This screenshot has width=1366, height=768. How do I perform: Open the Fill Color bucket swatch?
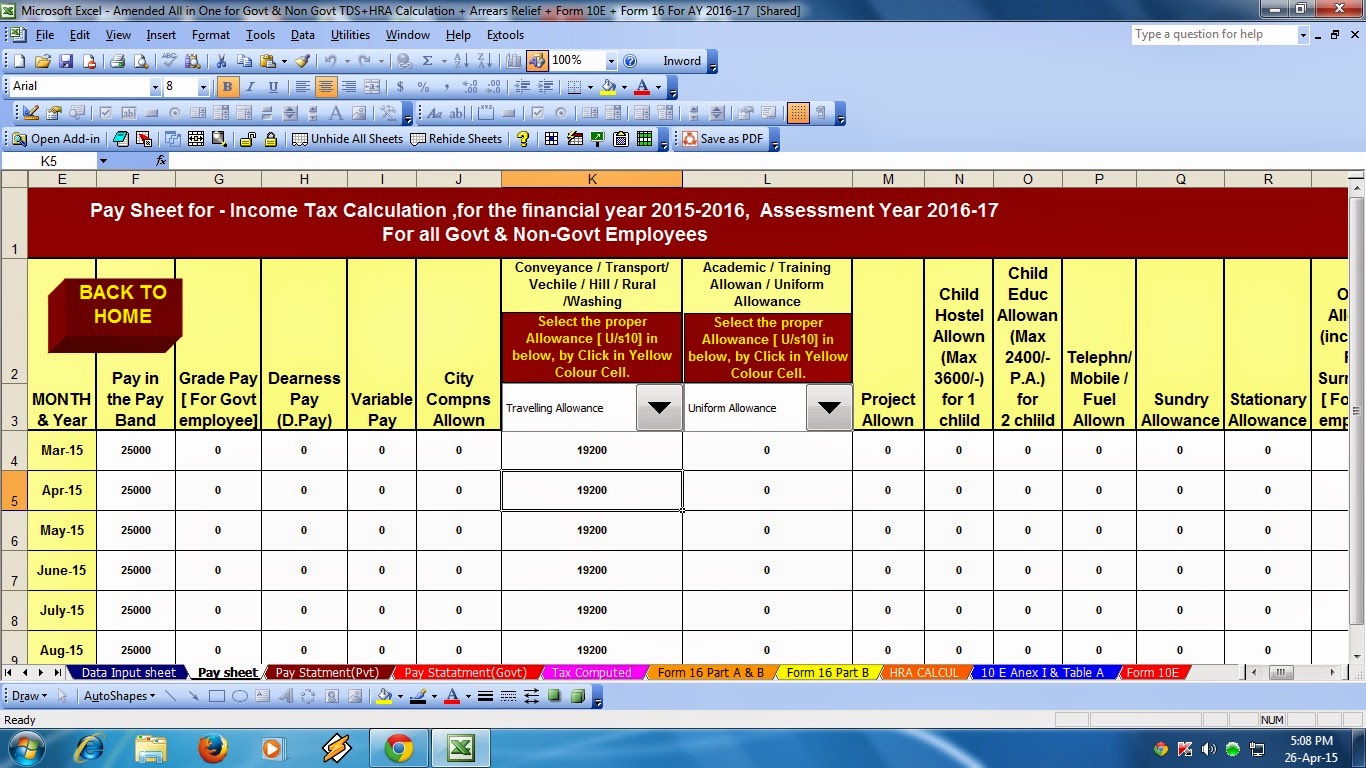coord(608,87)
